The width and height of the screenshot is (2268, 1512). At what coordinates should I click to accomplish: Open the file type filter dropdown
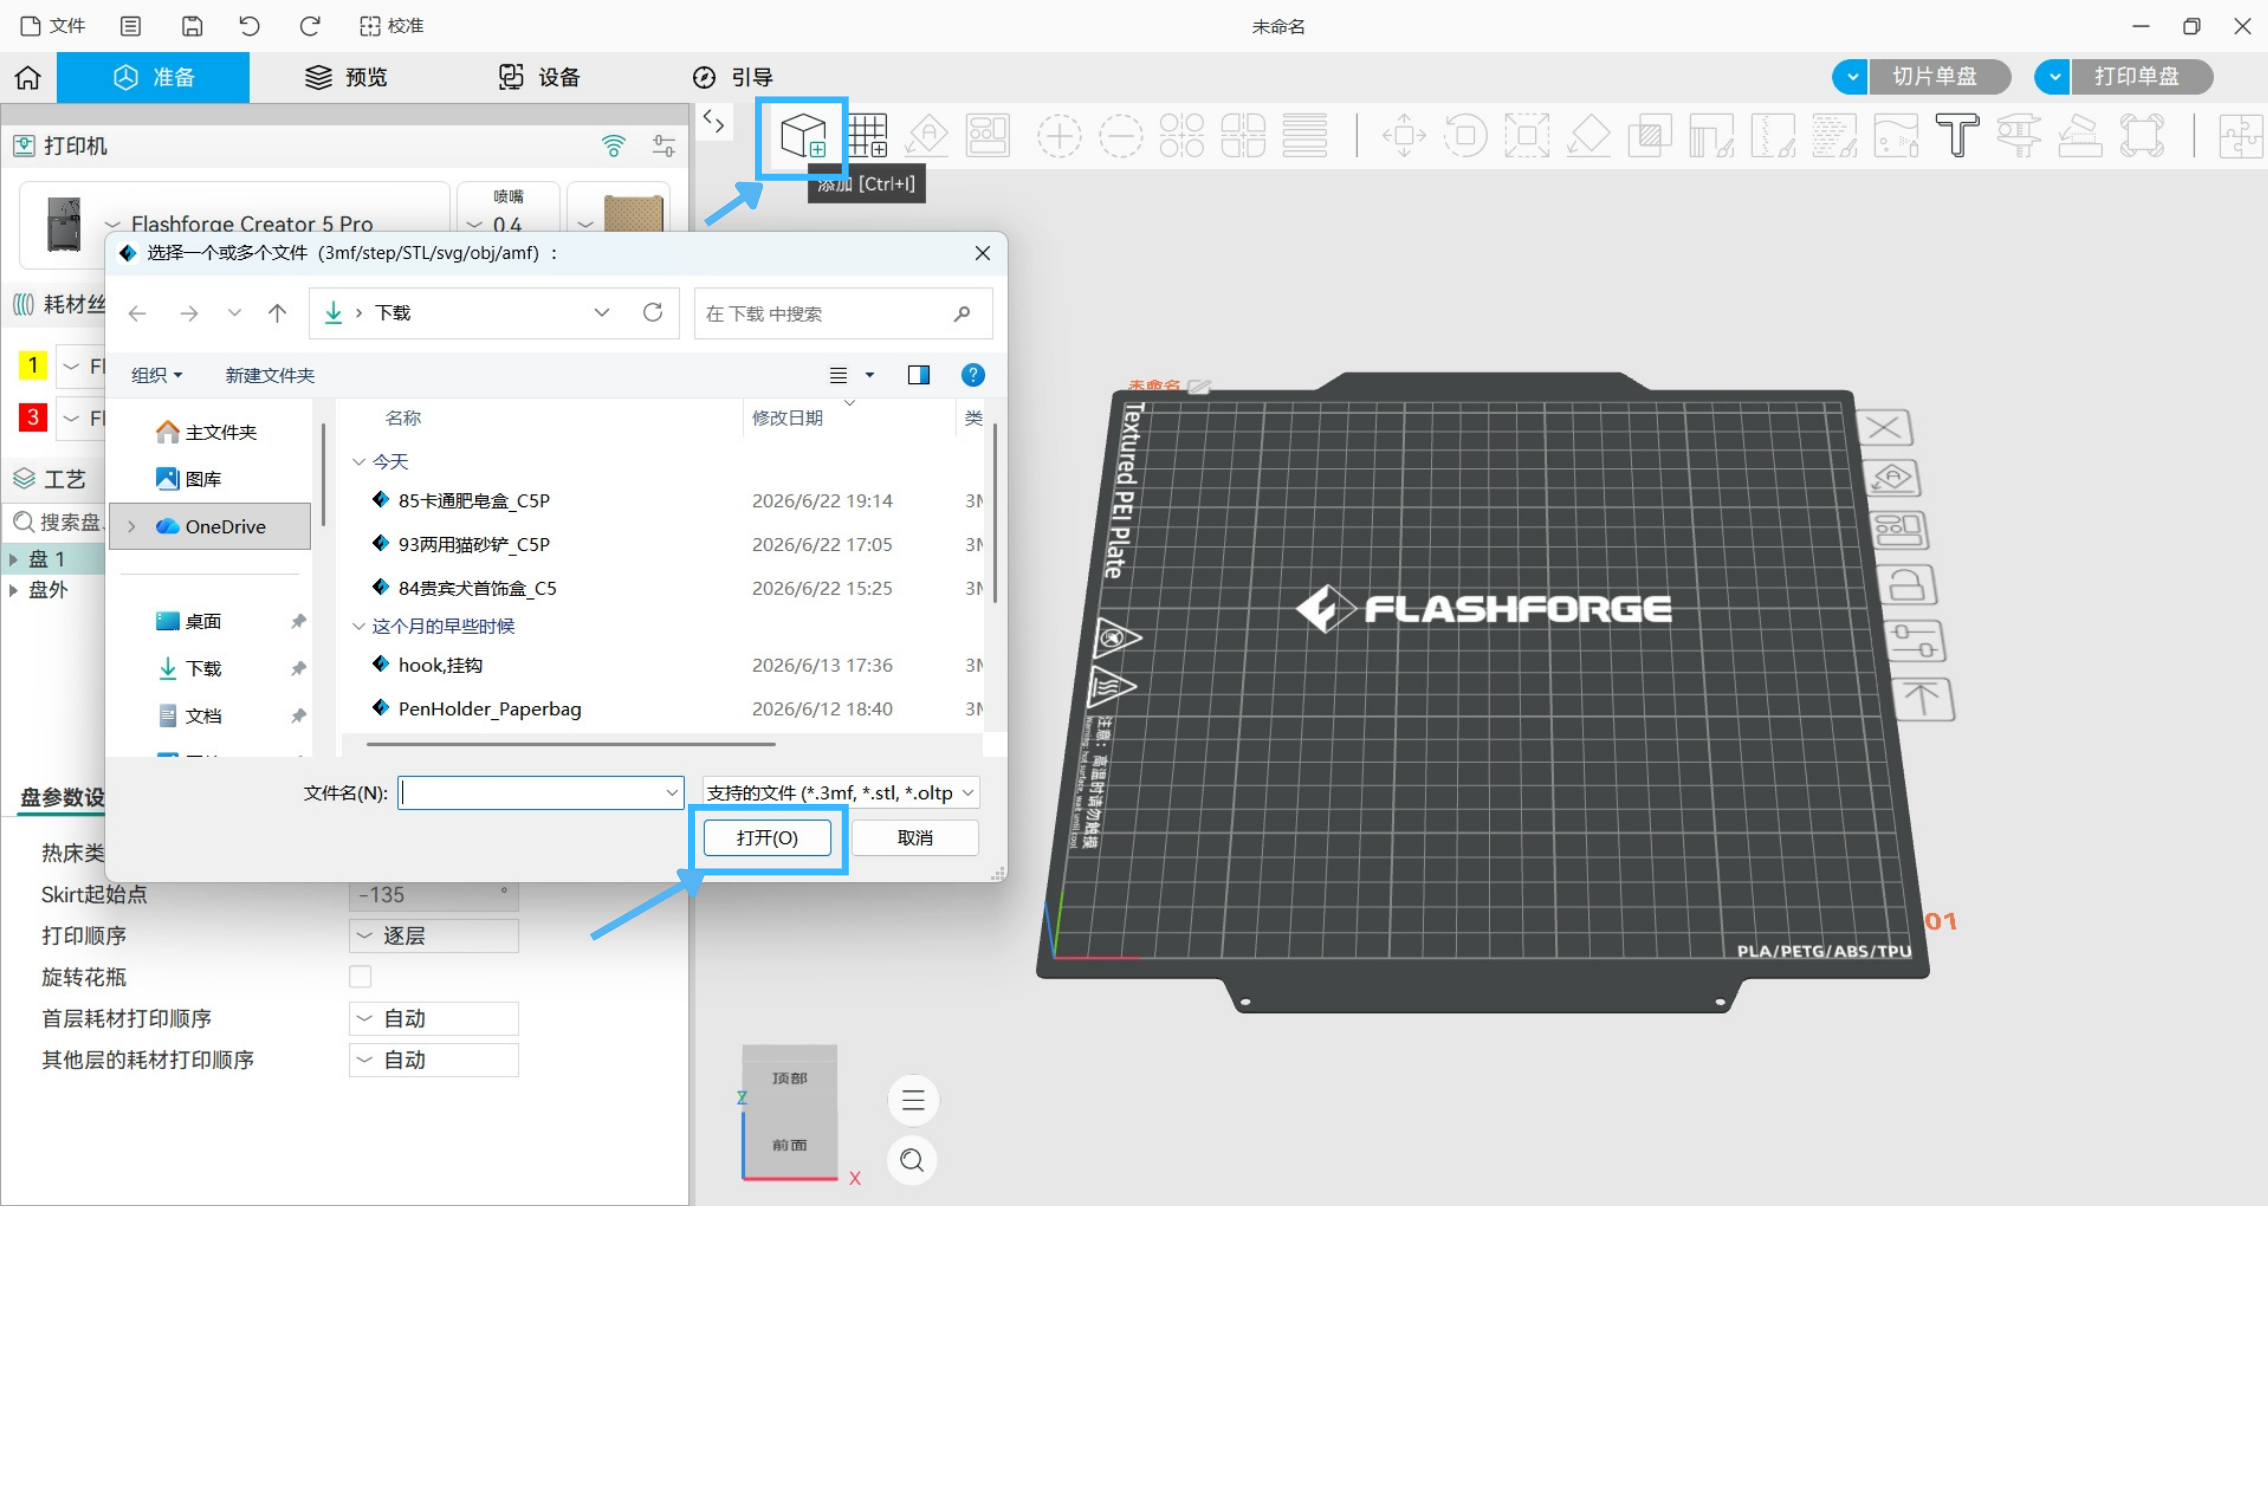click(x=841, y=793)
